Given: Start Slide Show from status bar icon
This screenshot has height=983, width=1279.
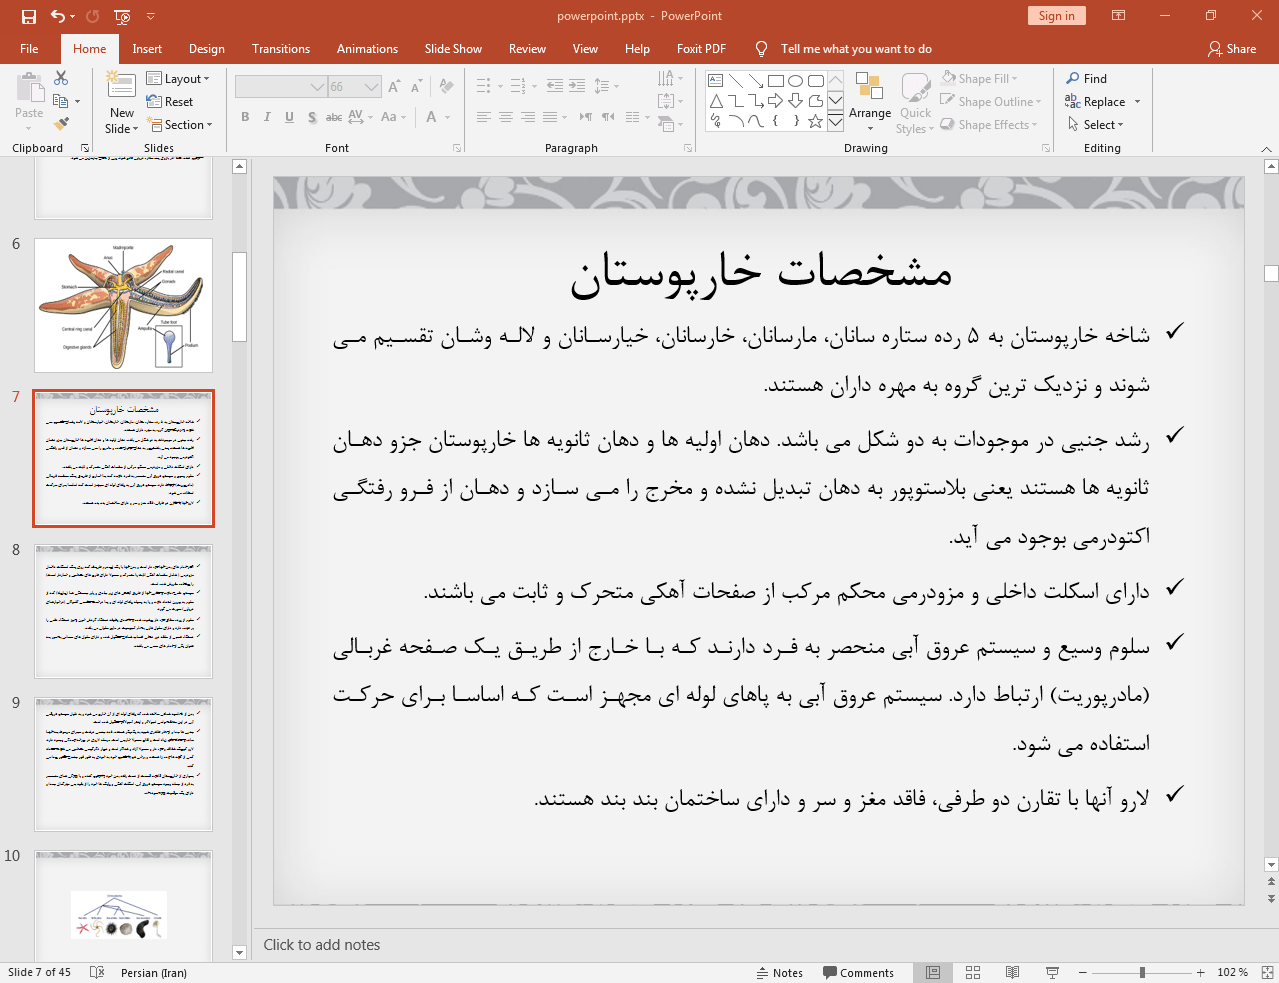Looking at the screenshot, I should point(1052,972).
